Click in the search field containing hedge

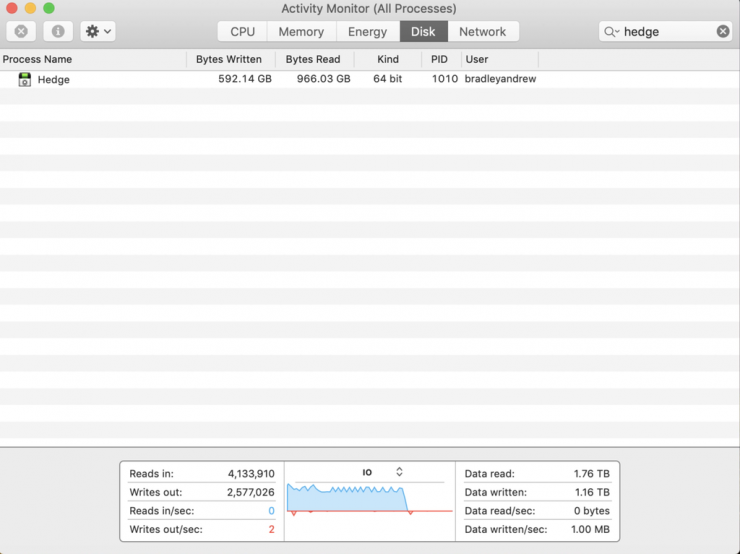tap(665, 31)
